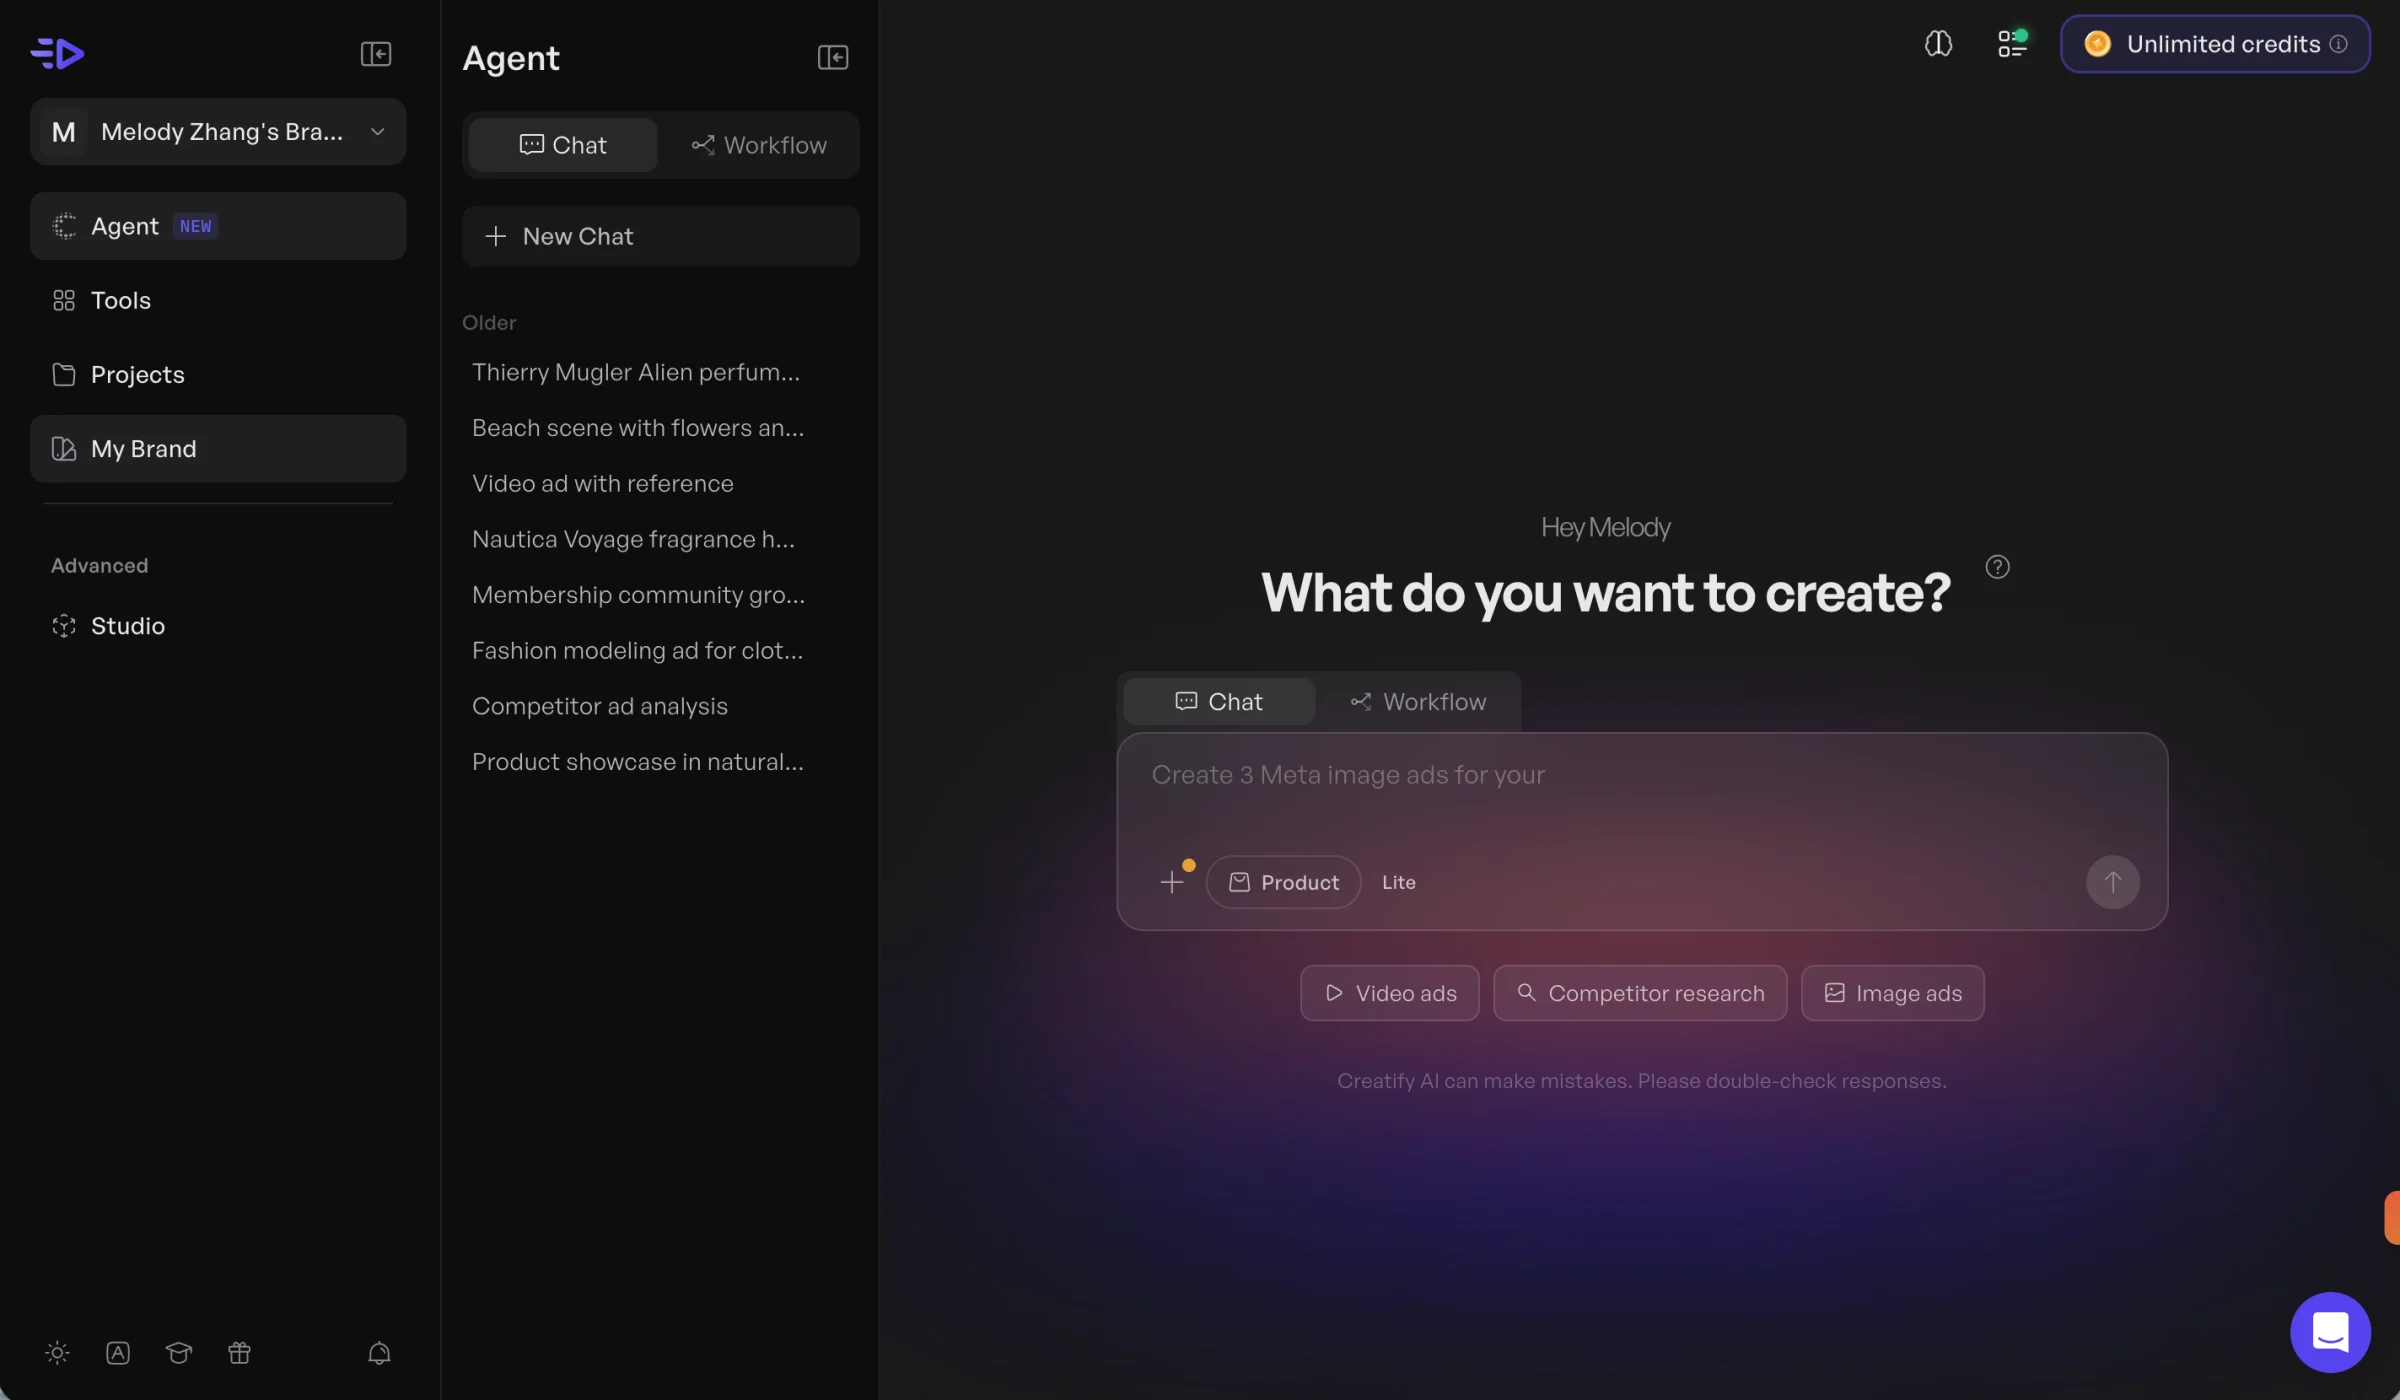Open Tools in the sidebar
This screenshot has height=1400, width=2400.
[218, 300]
